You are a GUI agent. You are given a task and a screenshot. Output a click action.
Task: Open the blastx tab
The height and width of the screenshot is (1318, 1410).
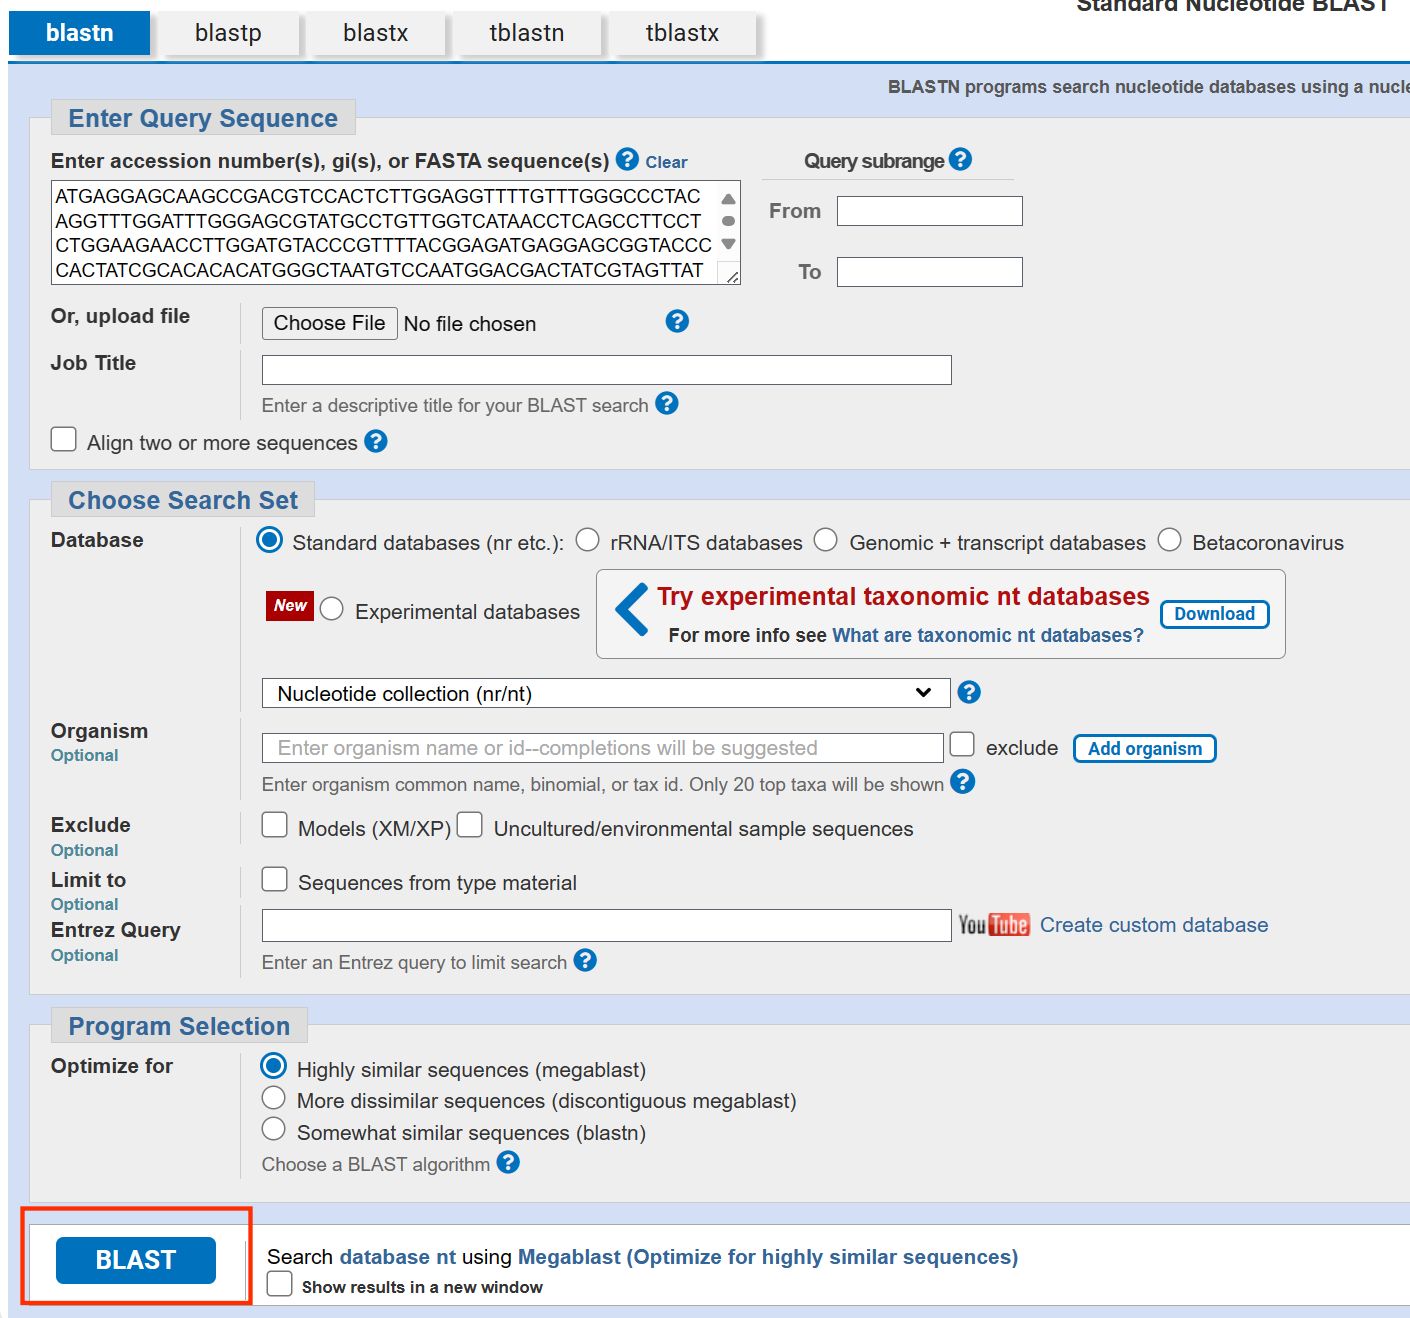(376, 33)
